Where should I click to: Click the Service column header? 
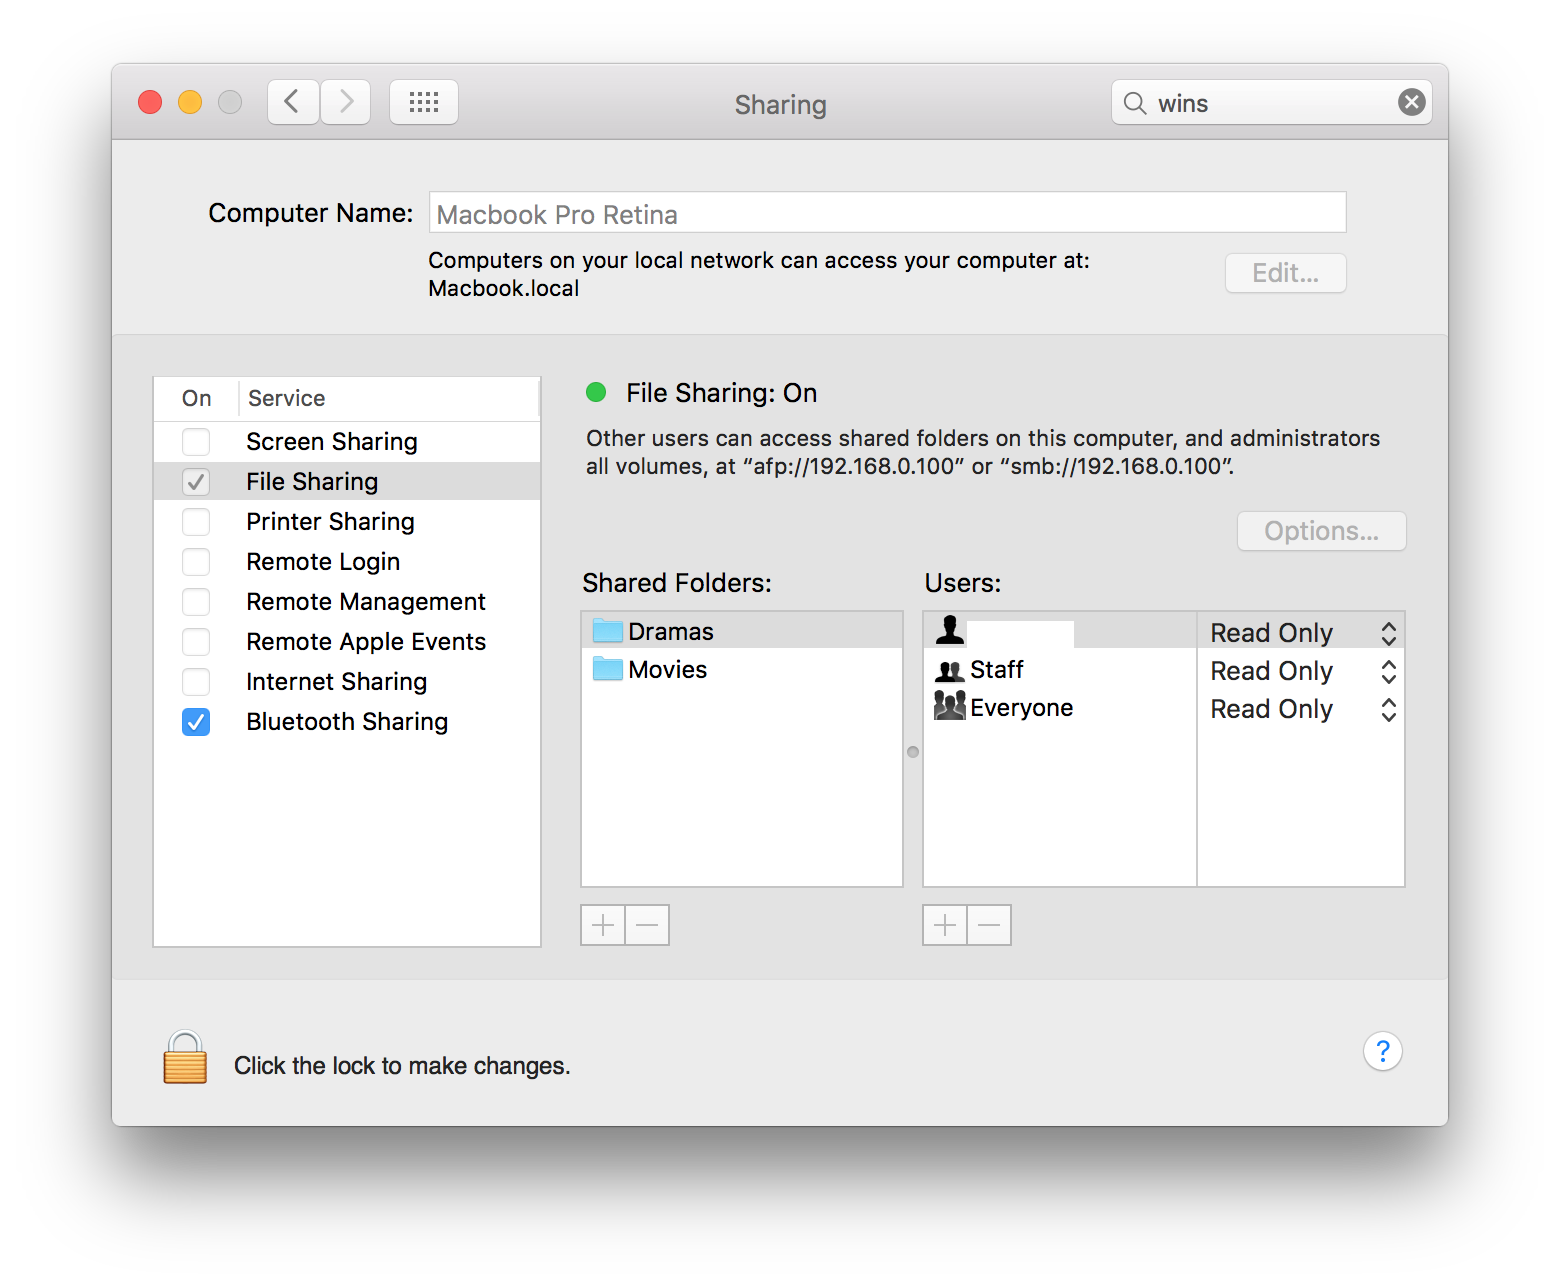coord(287,398)
